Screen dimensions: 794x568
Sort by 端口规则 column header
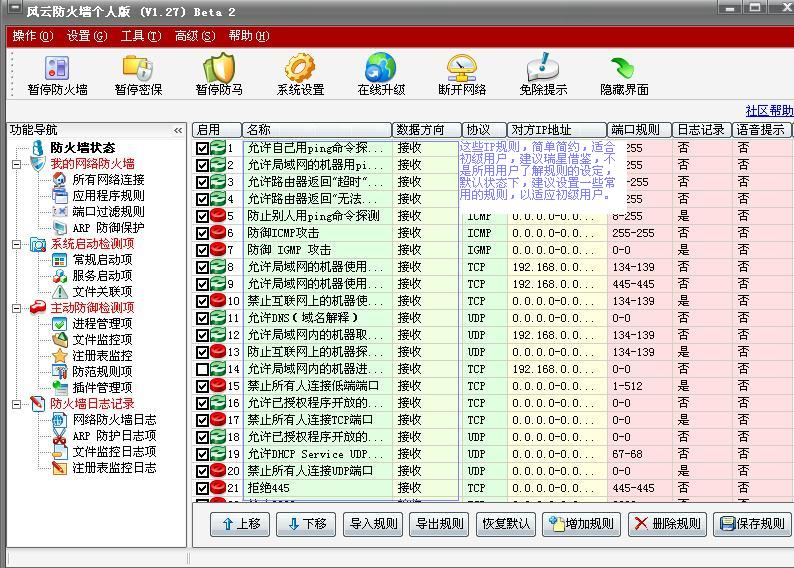coord(640,130)
